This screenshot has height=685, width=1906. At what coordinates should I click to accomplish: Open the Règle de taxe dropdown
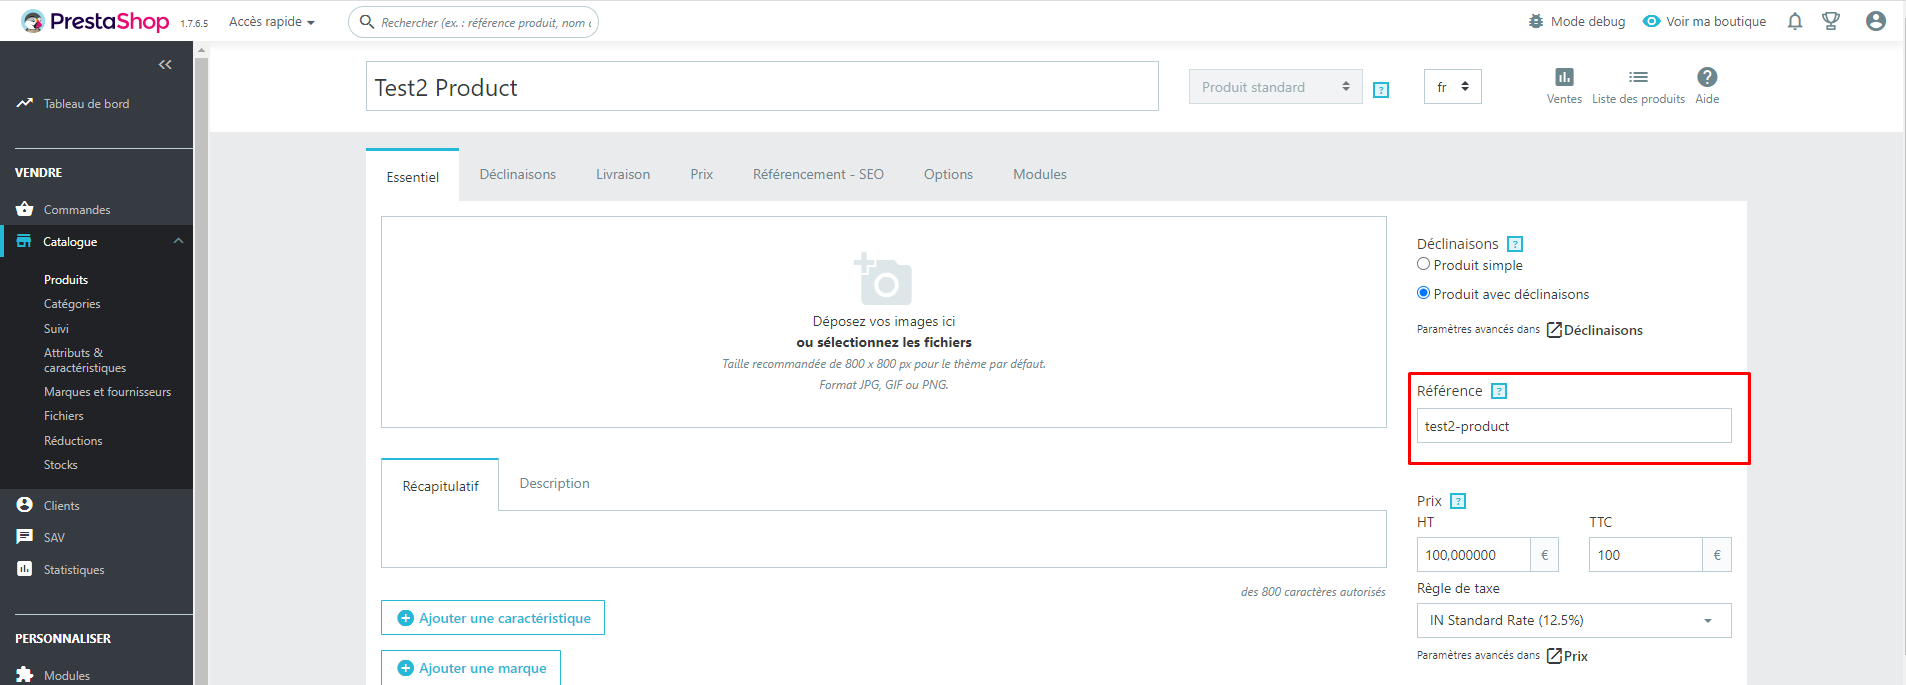coord(1574,620)
